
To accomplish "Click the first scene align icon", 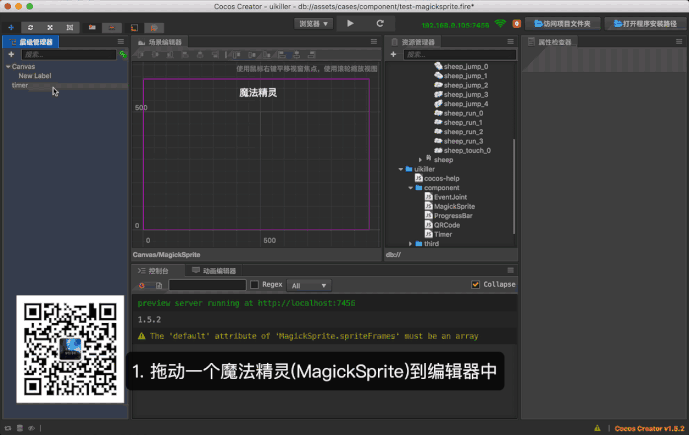I will pos(140,55).
